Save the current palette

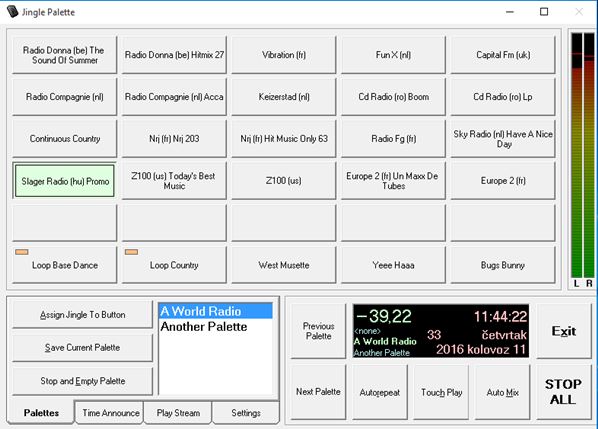(82, 347)
